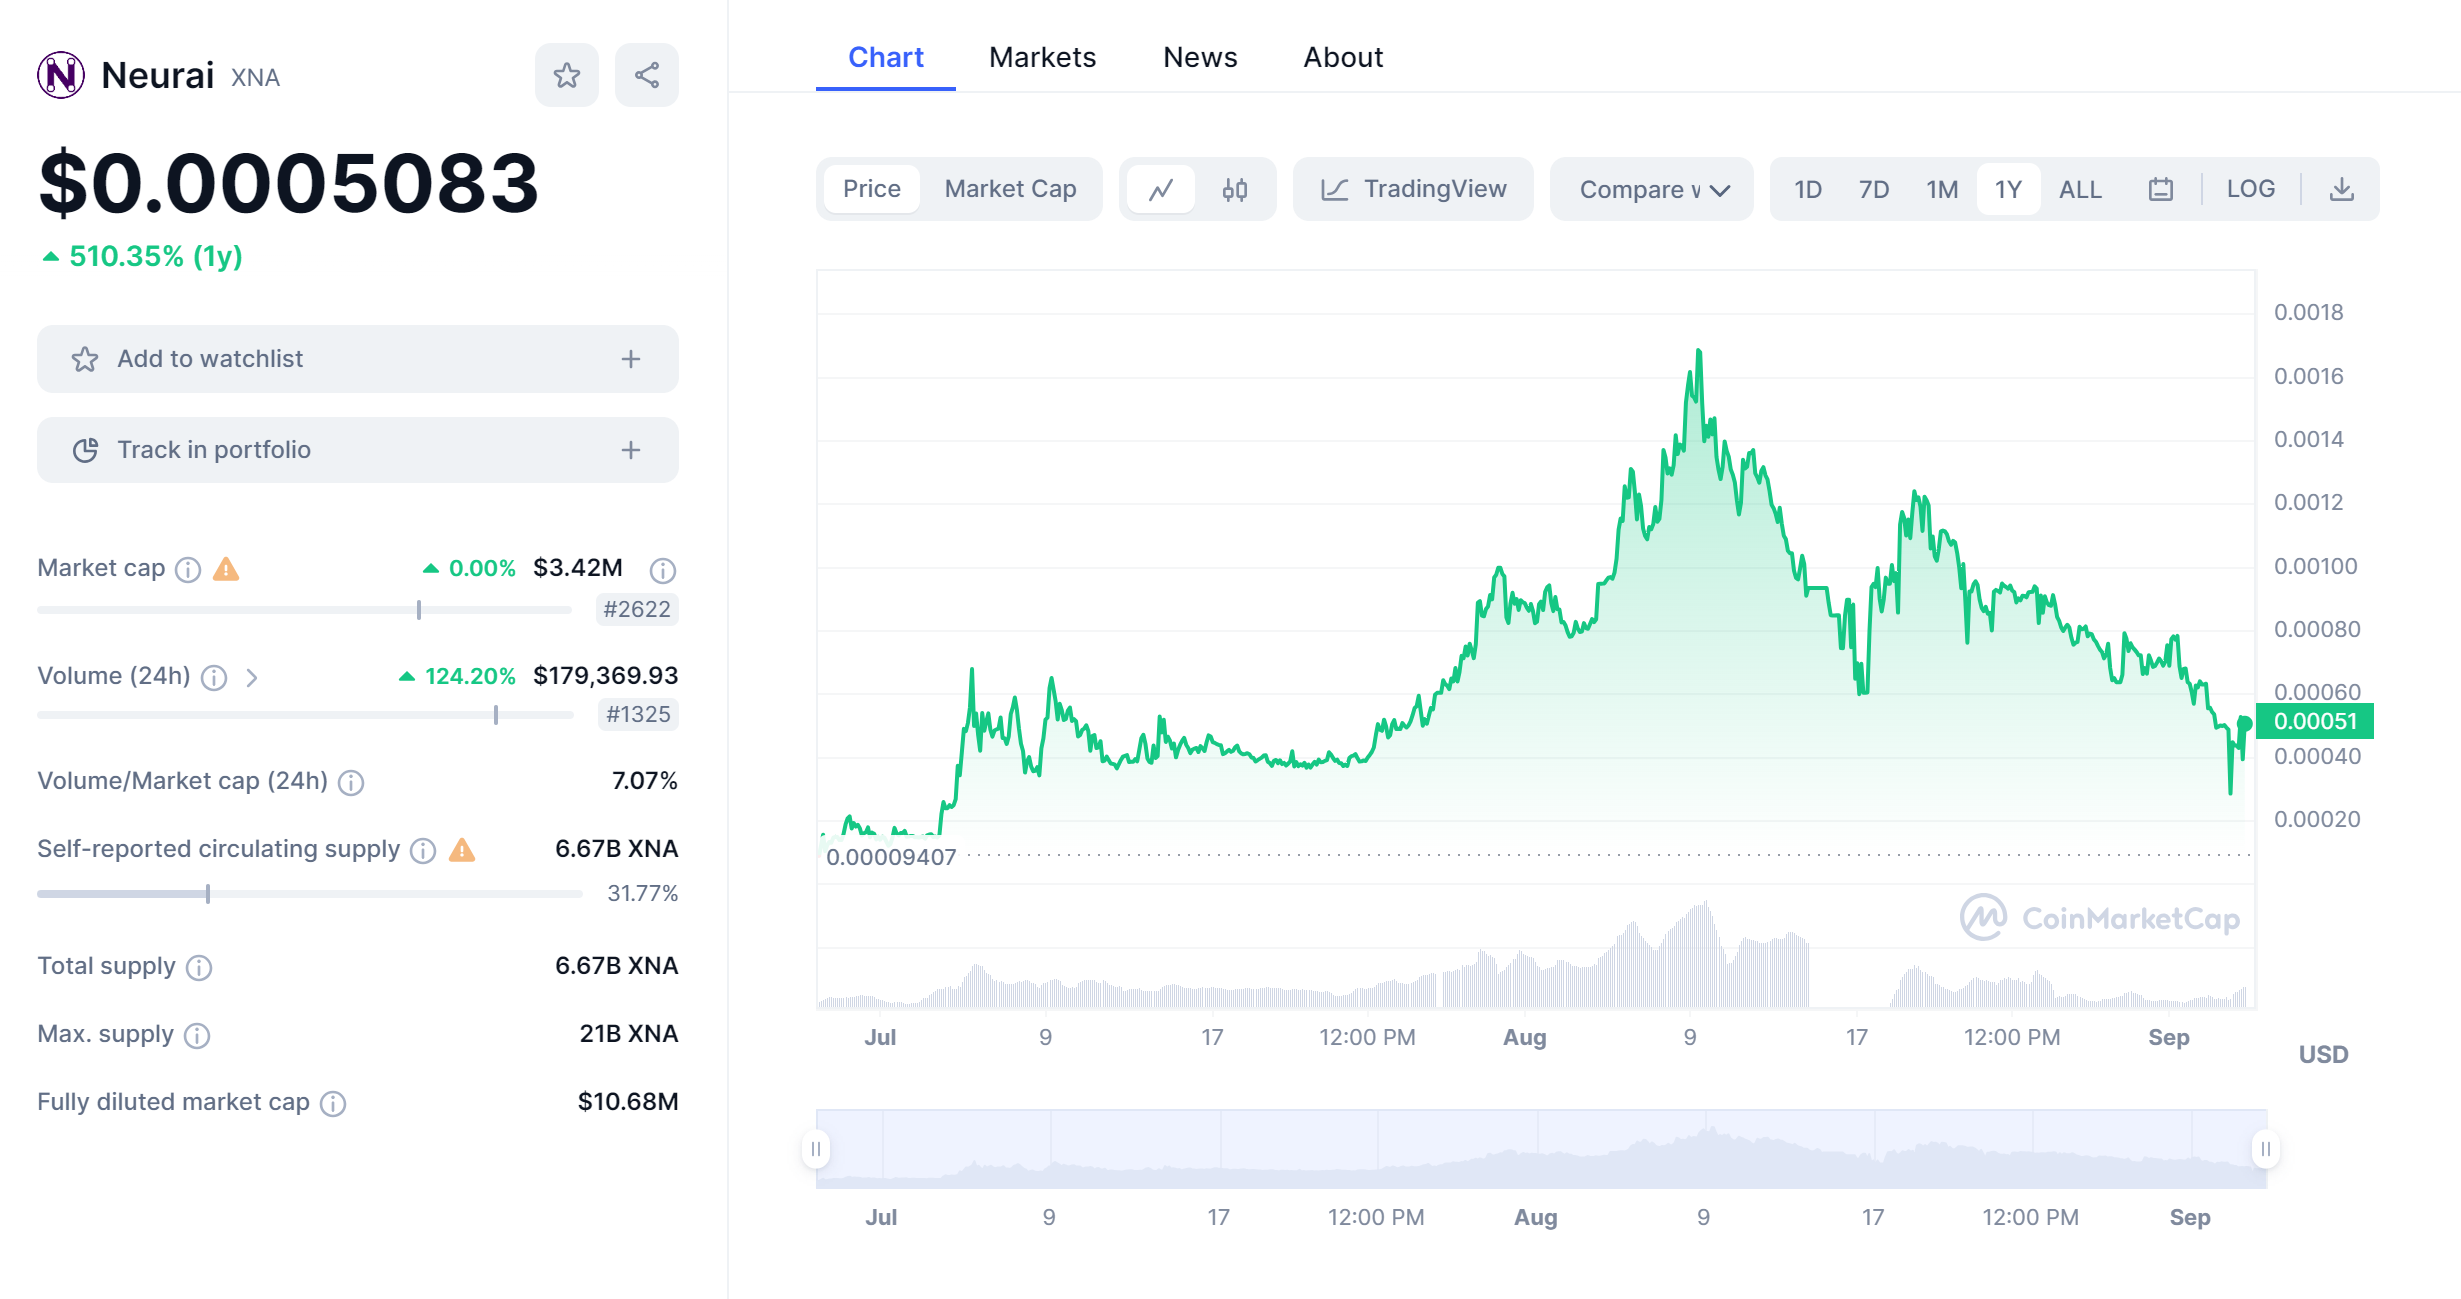Click the share icon button
This screenshot has height=1299, width=2461.
click(646, 75)
